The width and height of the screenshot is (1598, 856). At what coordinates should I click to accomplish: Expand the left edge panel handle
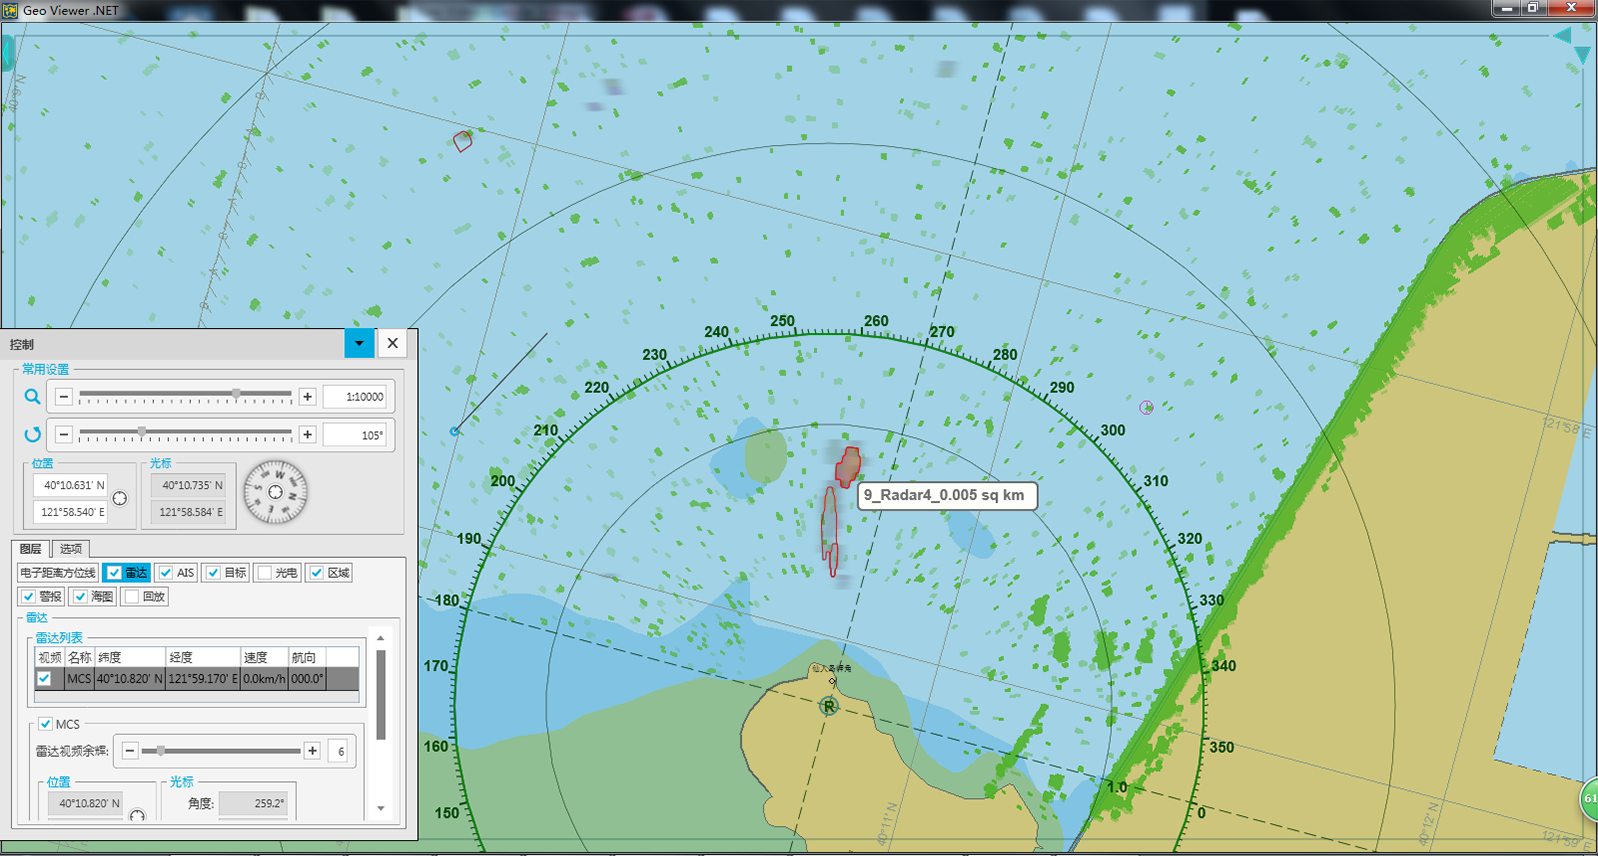(x=6, y=52)
